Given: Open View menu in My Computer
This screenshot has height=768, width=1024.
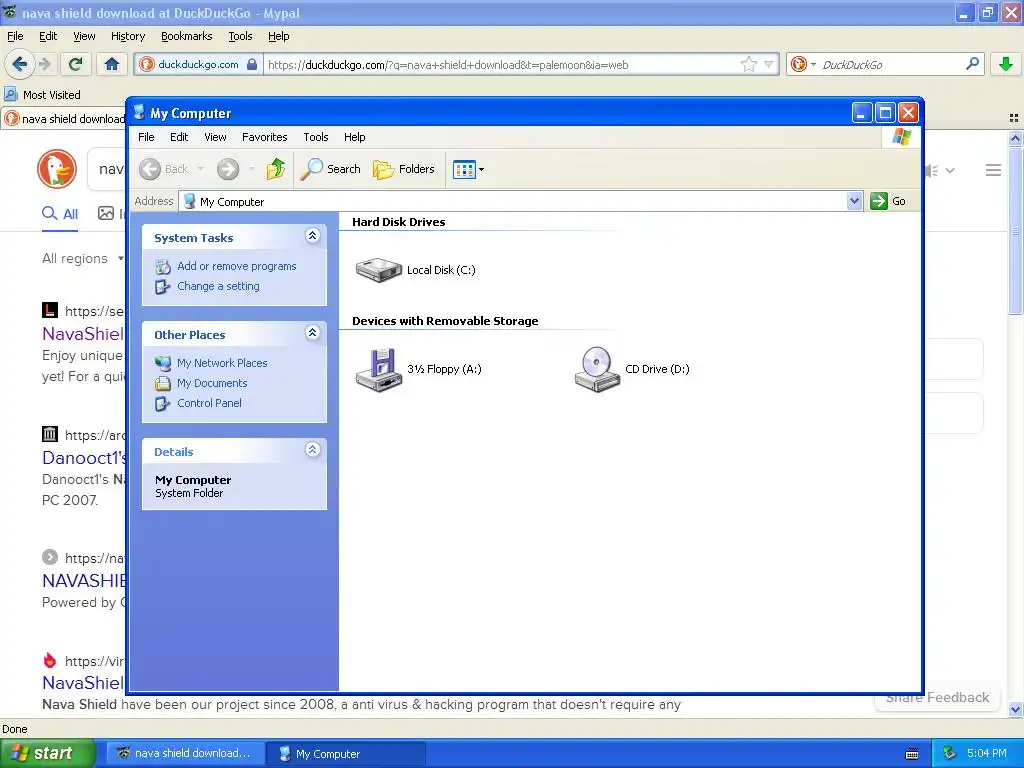Looking at the screenshot, I should (216, 137).
